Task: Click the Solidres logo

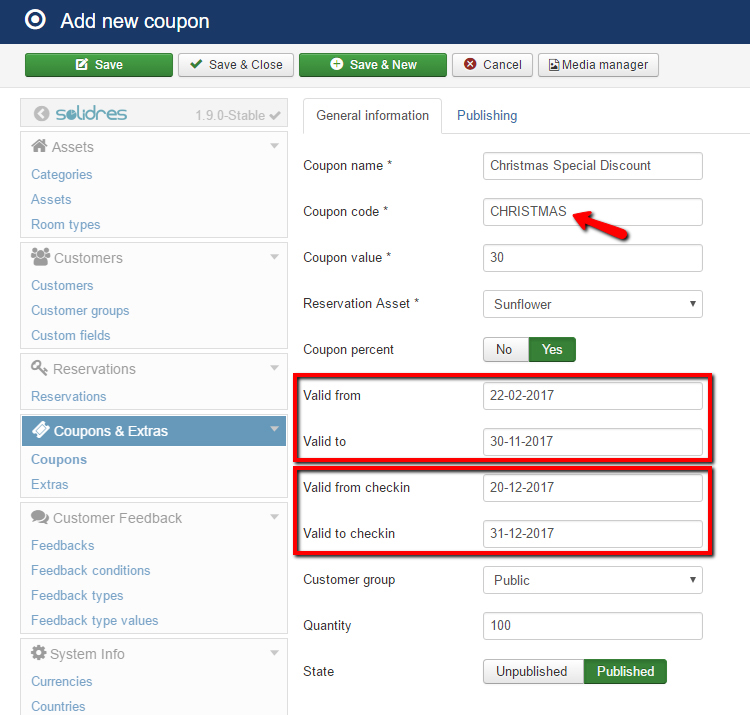Action: coord(91,114)
